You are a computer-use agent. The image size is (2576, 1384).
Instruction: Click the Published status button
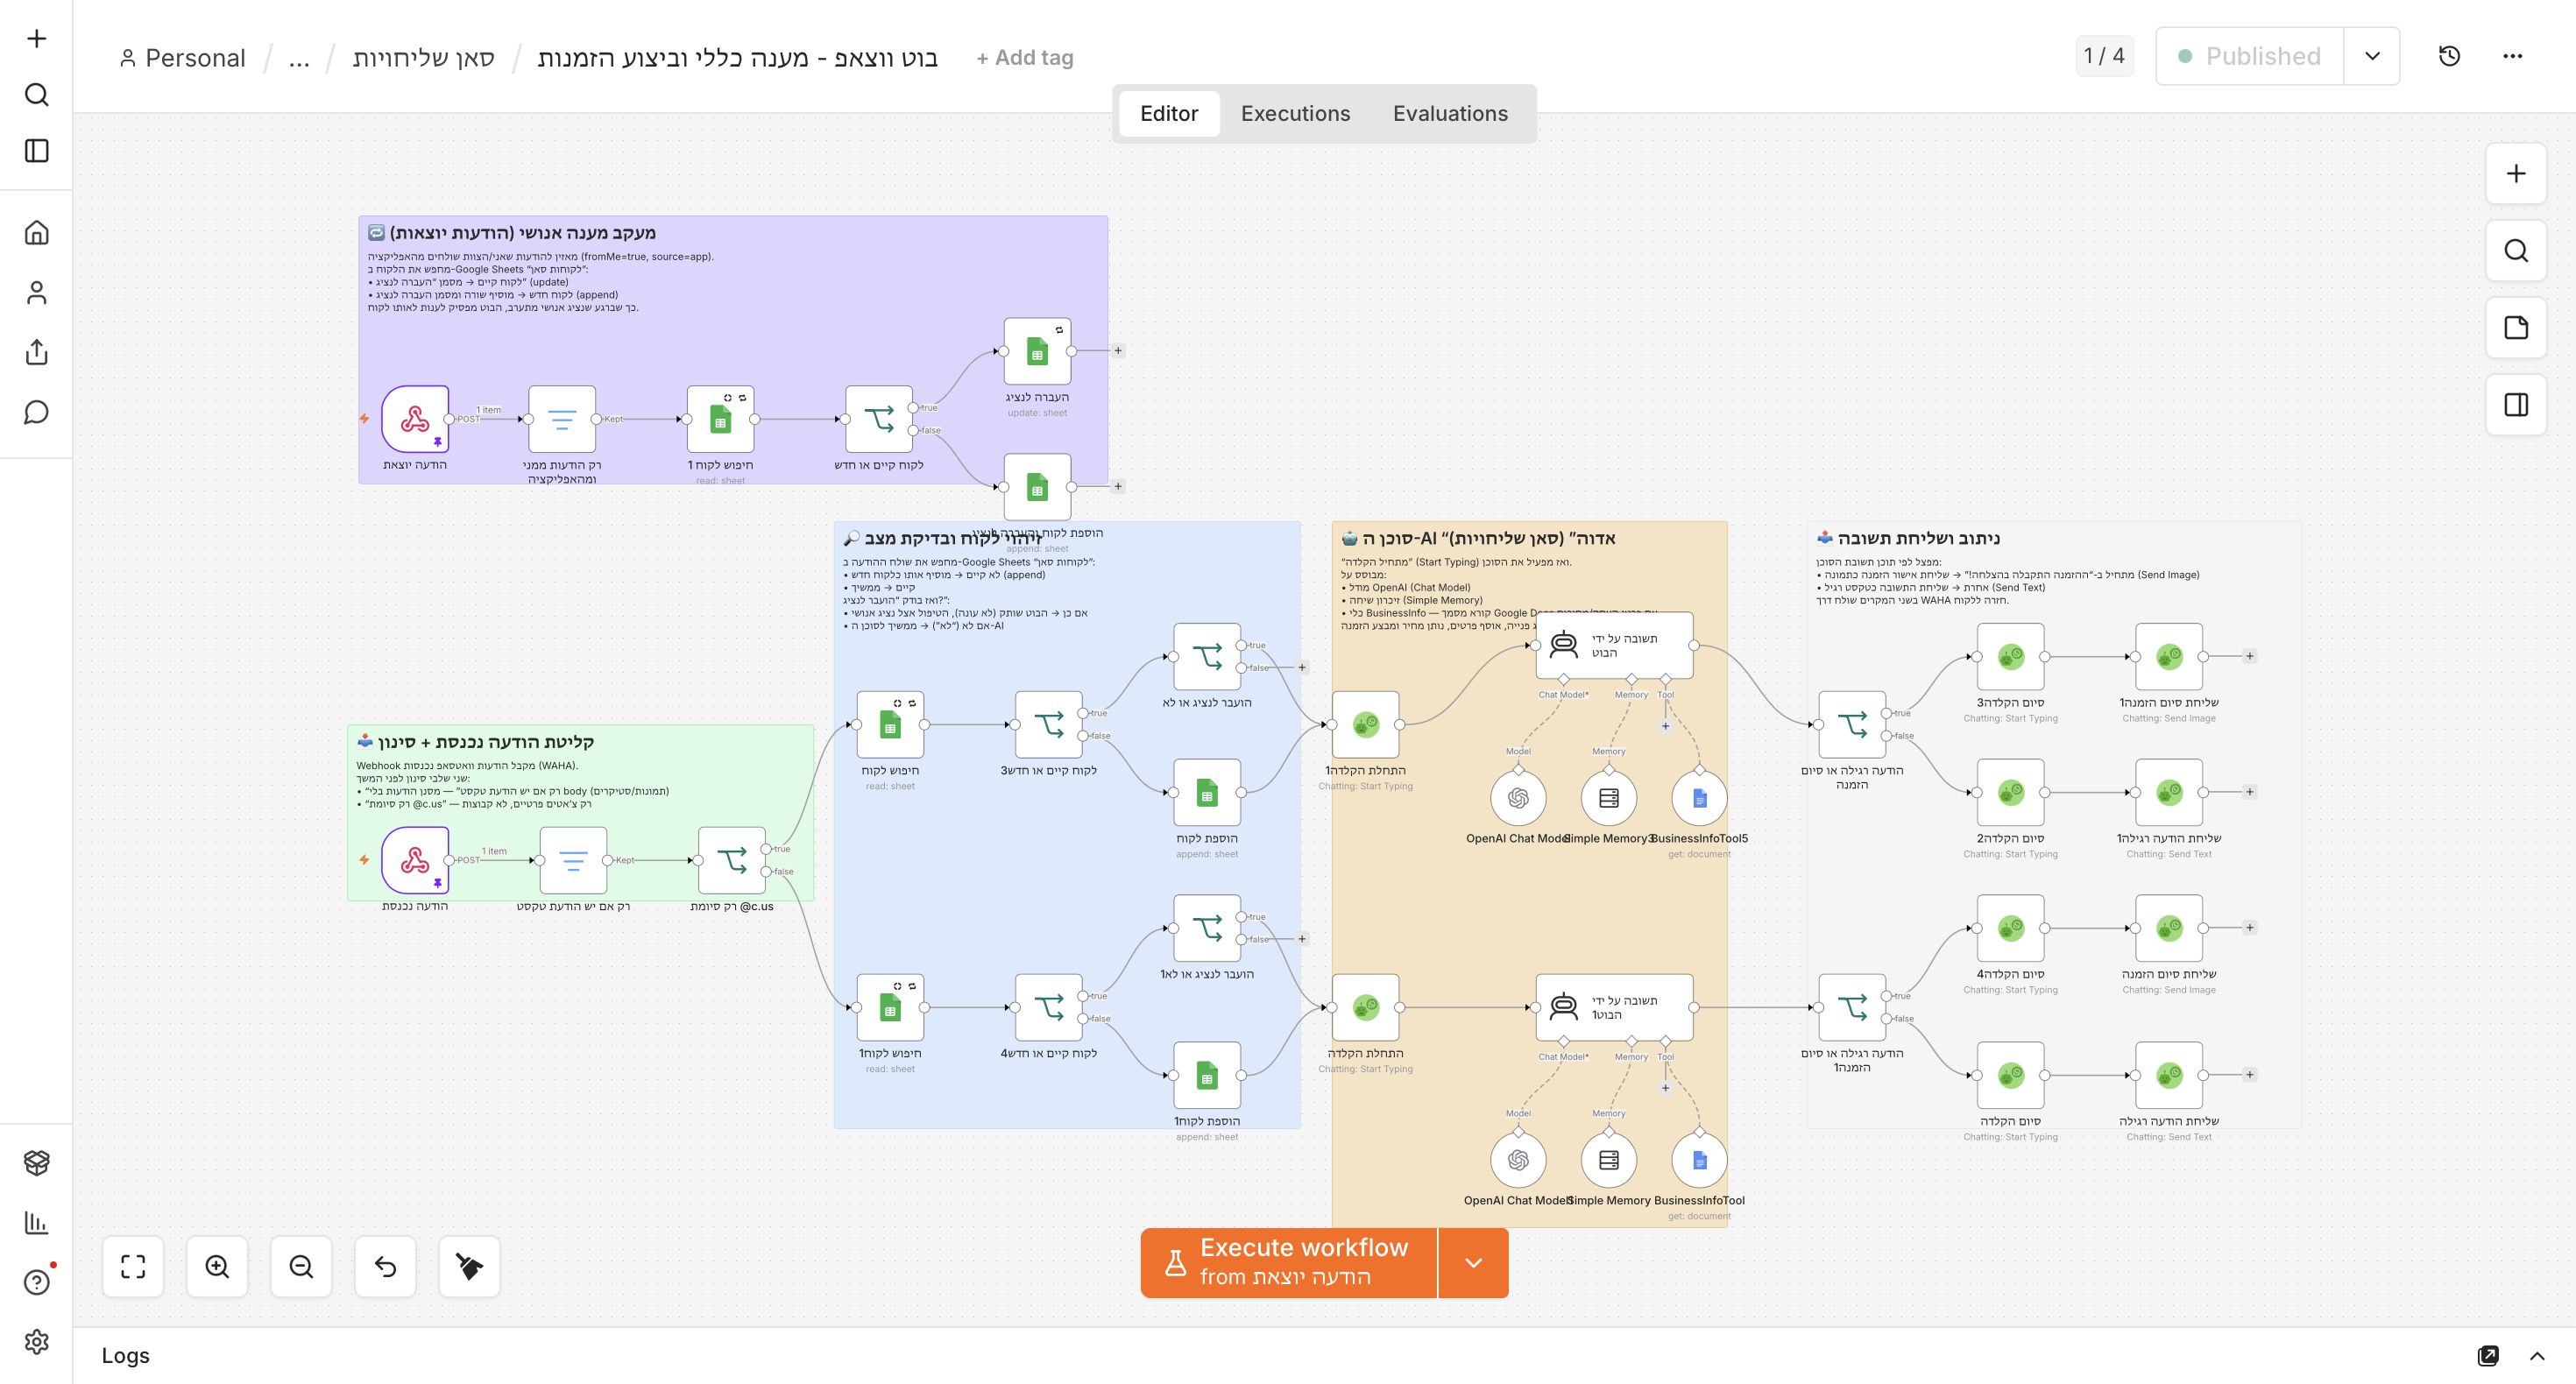pos(2250,56)
